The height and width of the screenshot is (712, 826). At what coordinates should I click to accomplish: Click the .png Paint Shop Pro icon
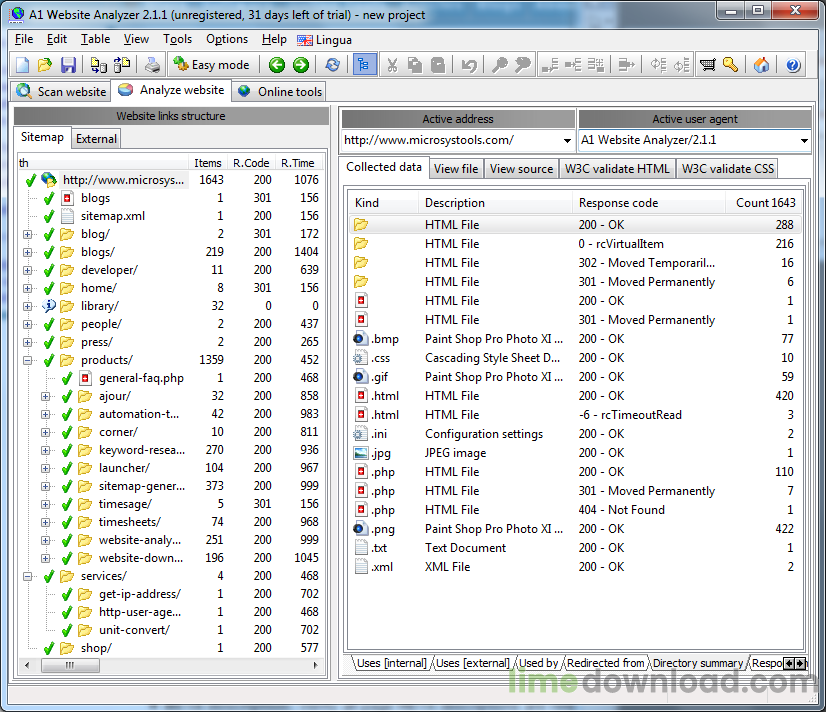pyautogui.click(x=360, y=529)
